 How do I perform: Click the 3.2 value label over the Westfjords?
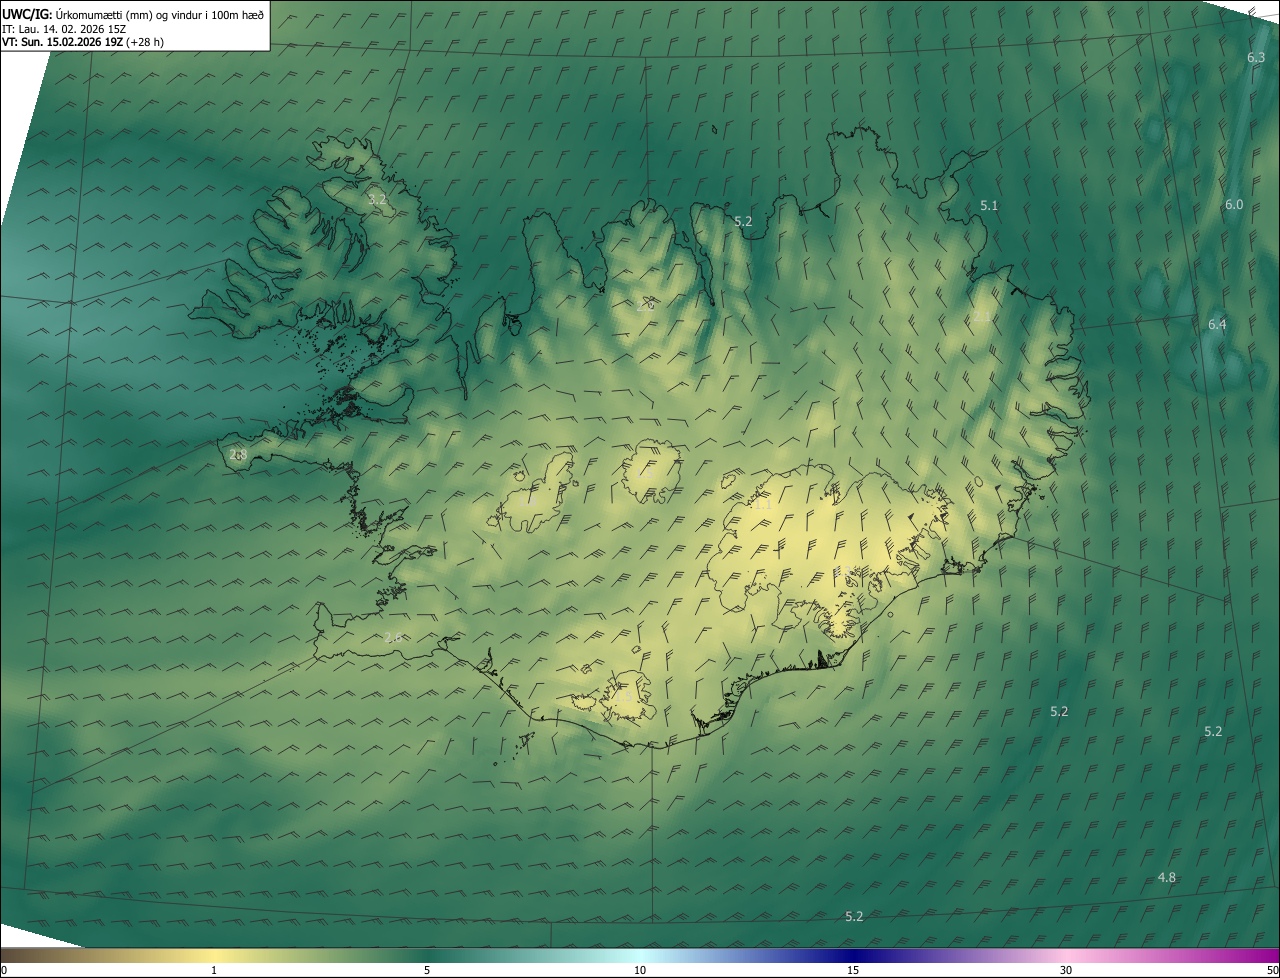(x=377, y=200)
